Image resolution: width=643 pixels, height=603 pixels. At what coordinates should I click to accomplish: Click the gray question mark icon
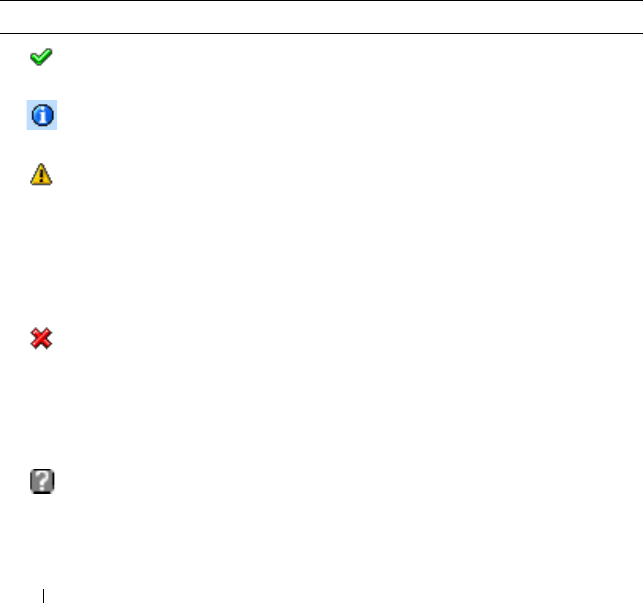click(x=42, y=481)
